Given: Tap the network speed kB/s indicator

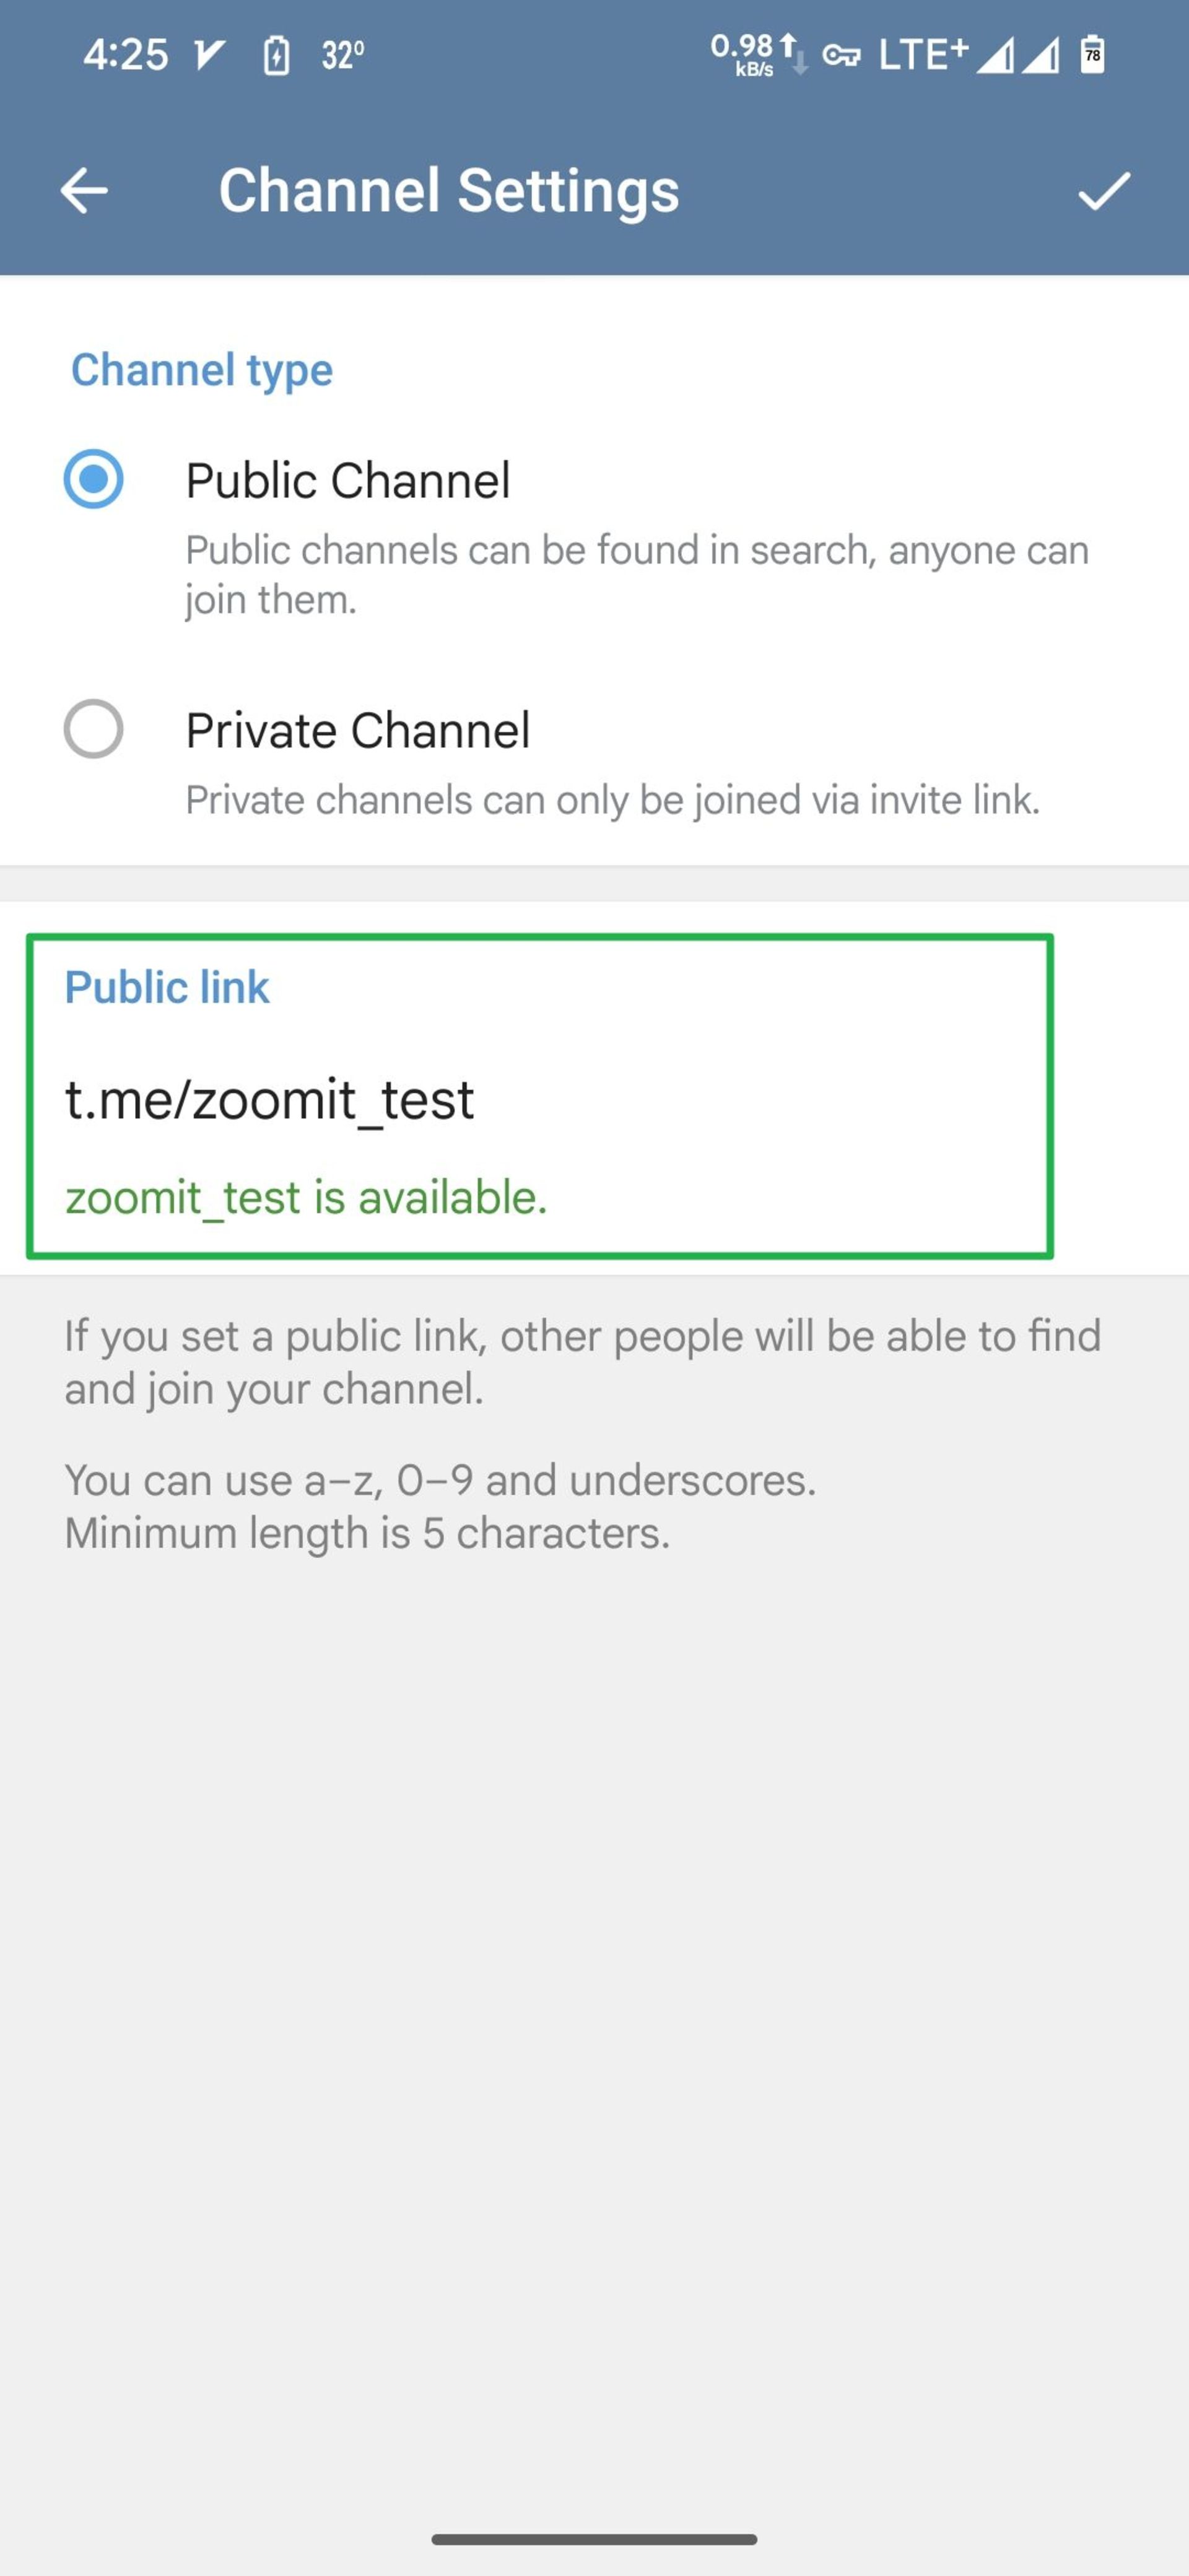Looking at the screenshot, I should (755, 55).
